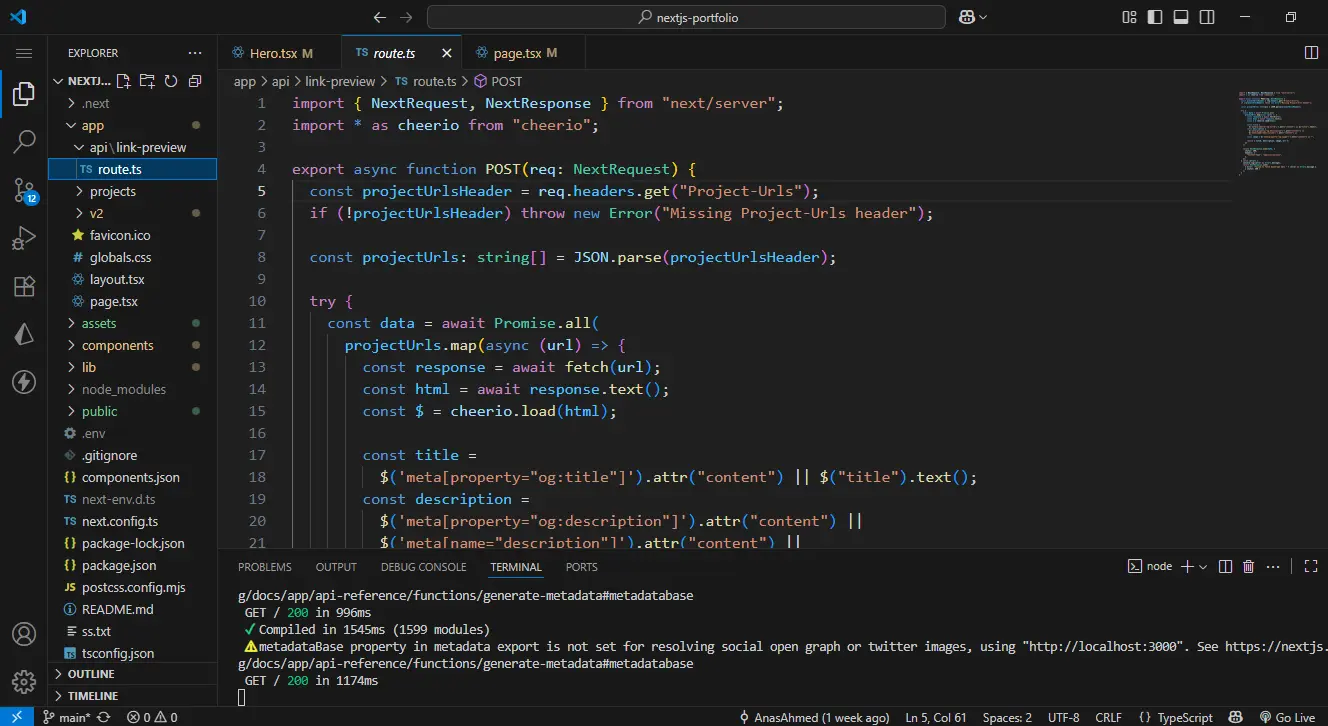The width and height of the screenshot is (1328, 726).
Task: Open the Search view in activity bar
Action: (24, 142)
